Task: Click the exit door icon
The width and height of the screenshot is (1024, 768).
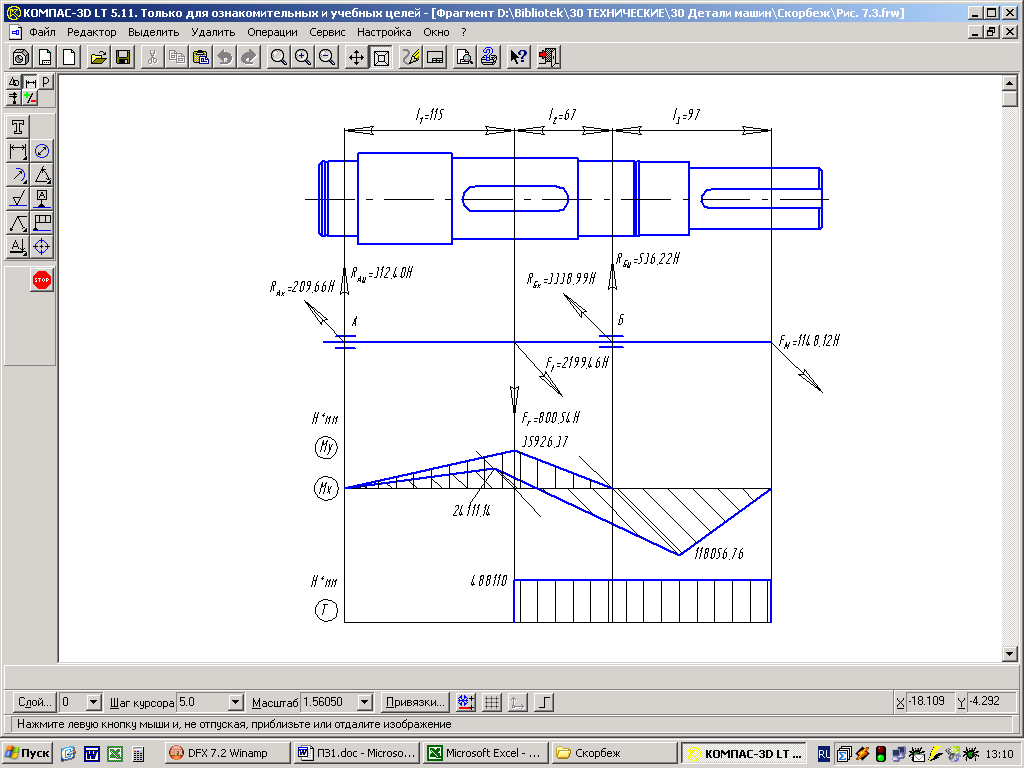Action: pyautogui.click(x=549, y=57)
